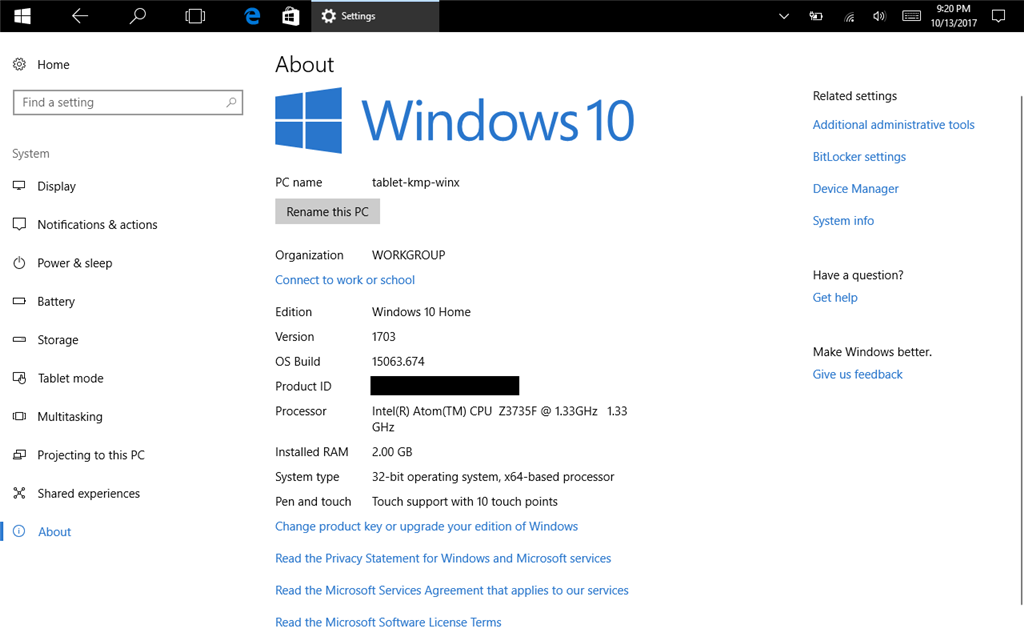This screenshot has width=1024, height=640.
Task: Click the Display monitor icon in sidebar
Action: pos(20,185)
